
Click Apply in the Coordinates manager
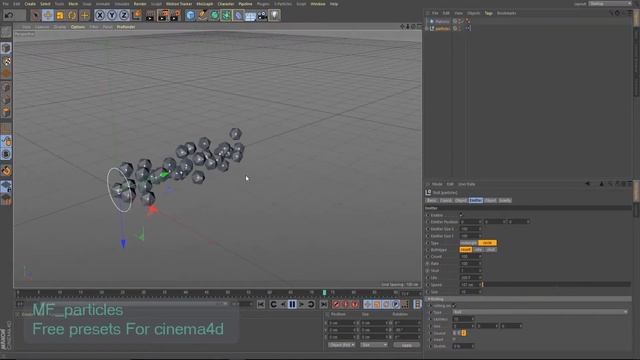pyautogui.click(x=407, y=345)
